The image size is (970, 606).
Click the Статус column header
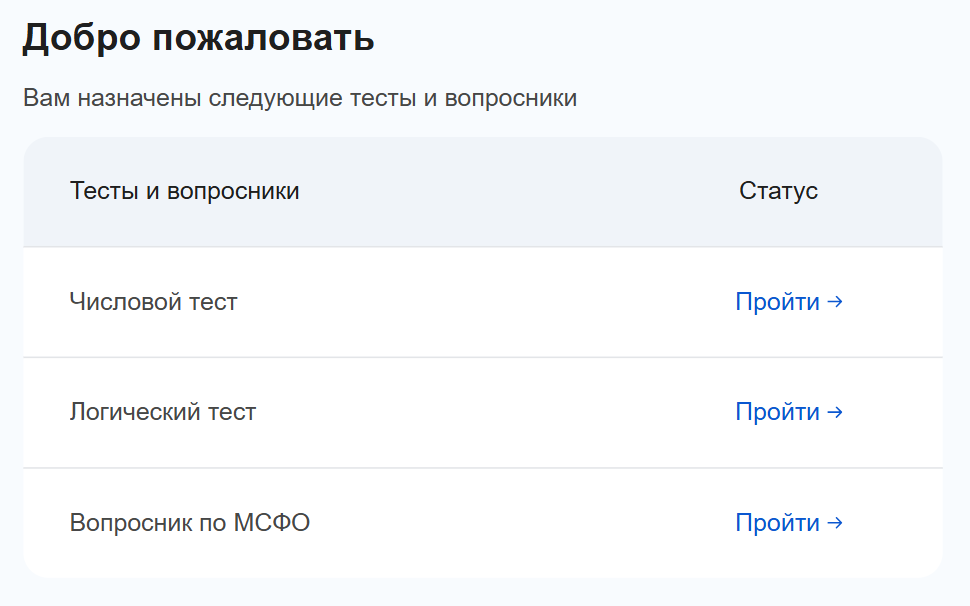777,190
